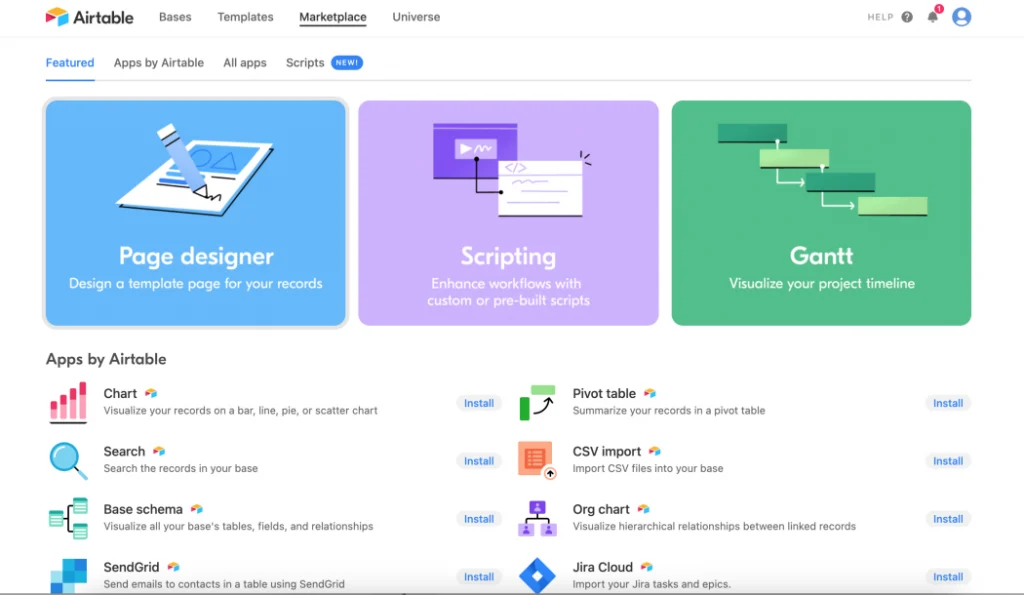Click the SendGrid app icon
This screenshot has width=1024, height=595.
68,575
